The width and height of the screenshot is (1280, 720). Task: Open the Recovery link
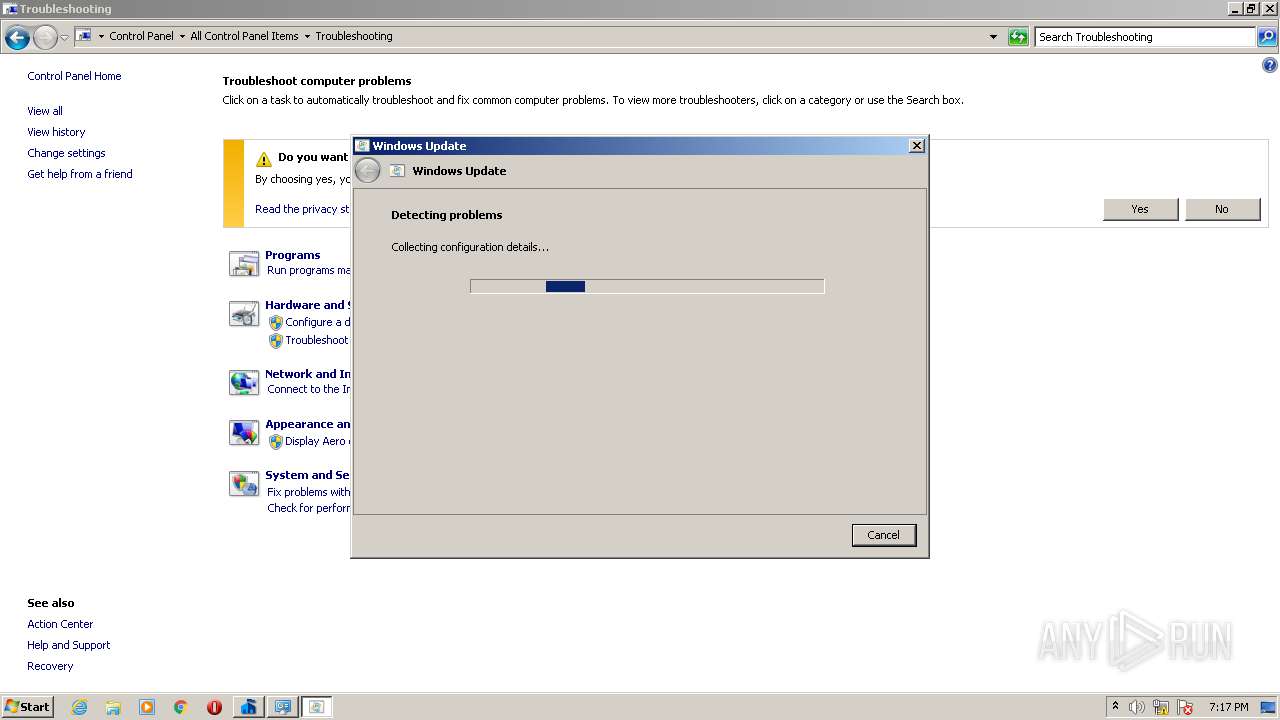point(50,666)
